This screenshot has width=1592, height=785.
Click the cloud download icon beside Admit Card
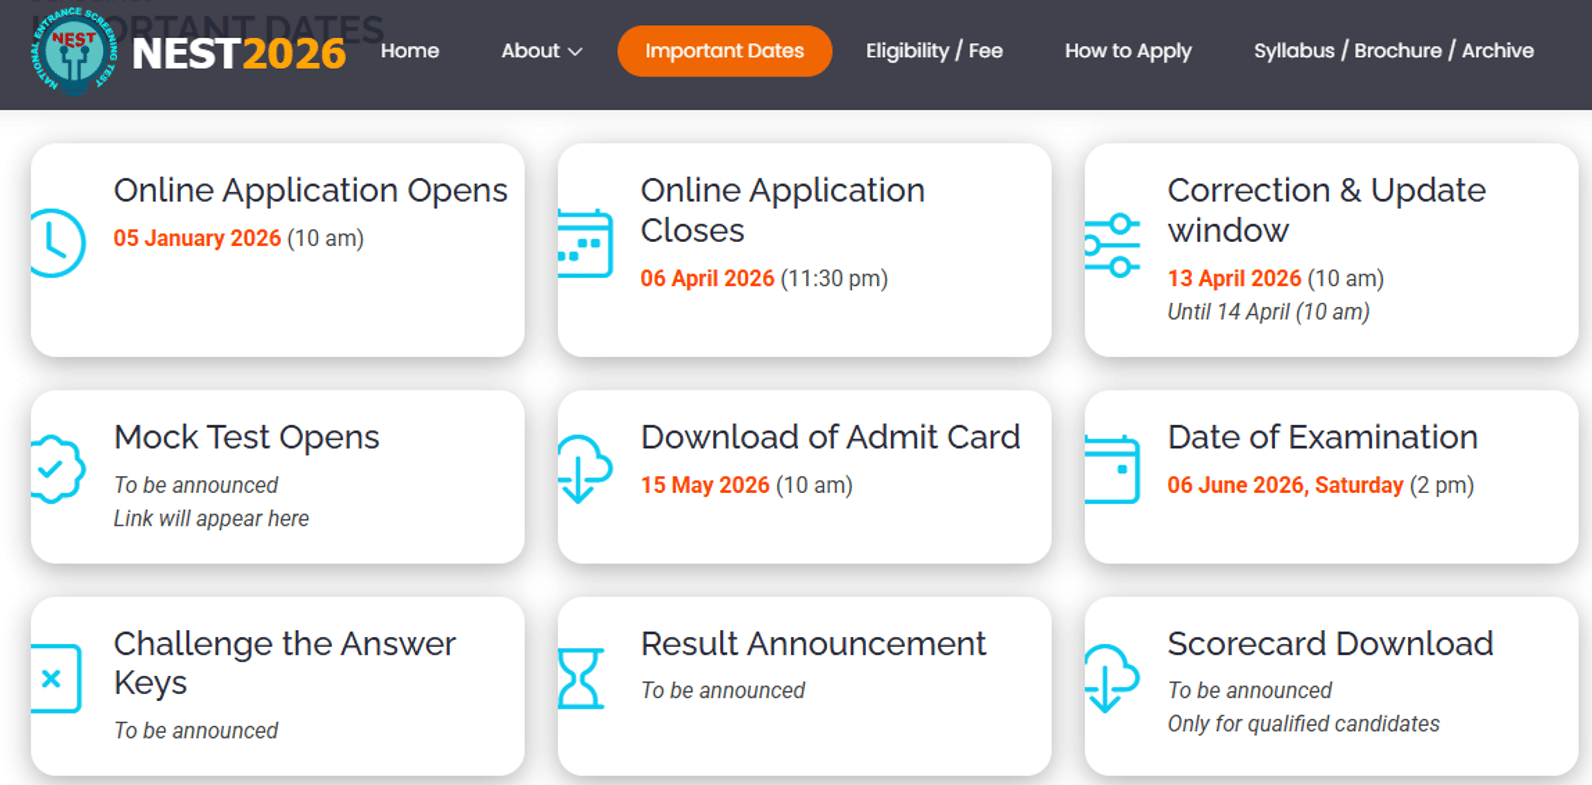point(585,468)
